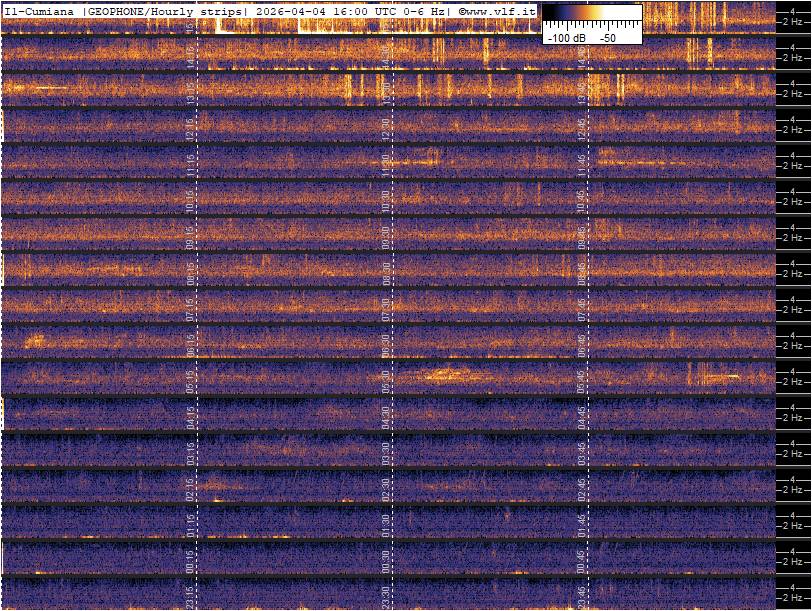Select the 00:30 time marker label
This screenshot has height=611, width=812.
tap(385, 560)
